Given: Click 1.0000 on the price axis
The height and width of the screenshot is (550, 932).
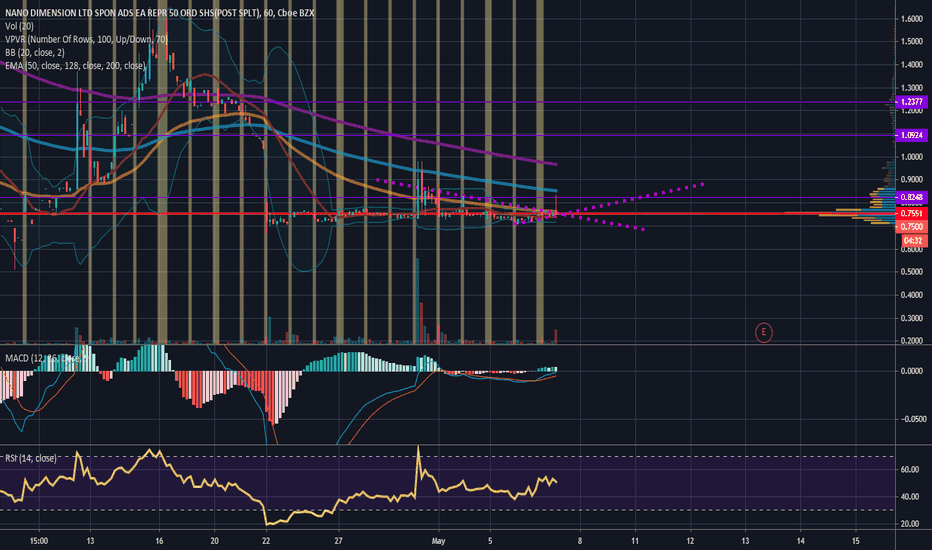Looking at the screenshot, I should click(911, 157).
